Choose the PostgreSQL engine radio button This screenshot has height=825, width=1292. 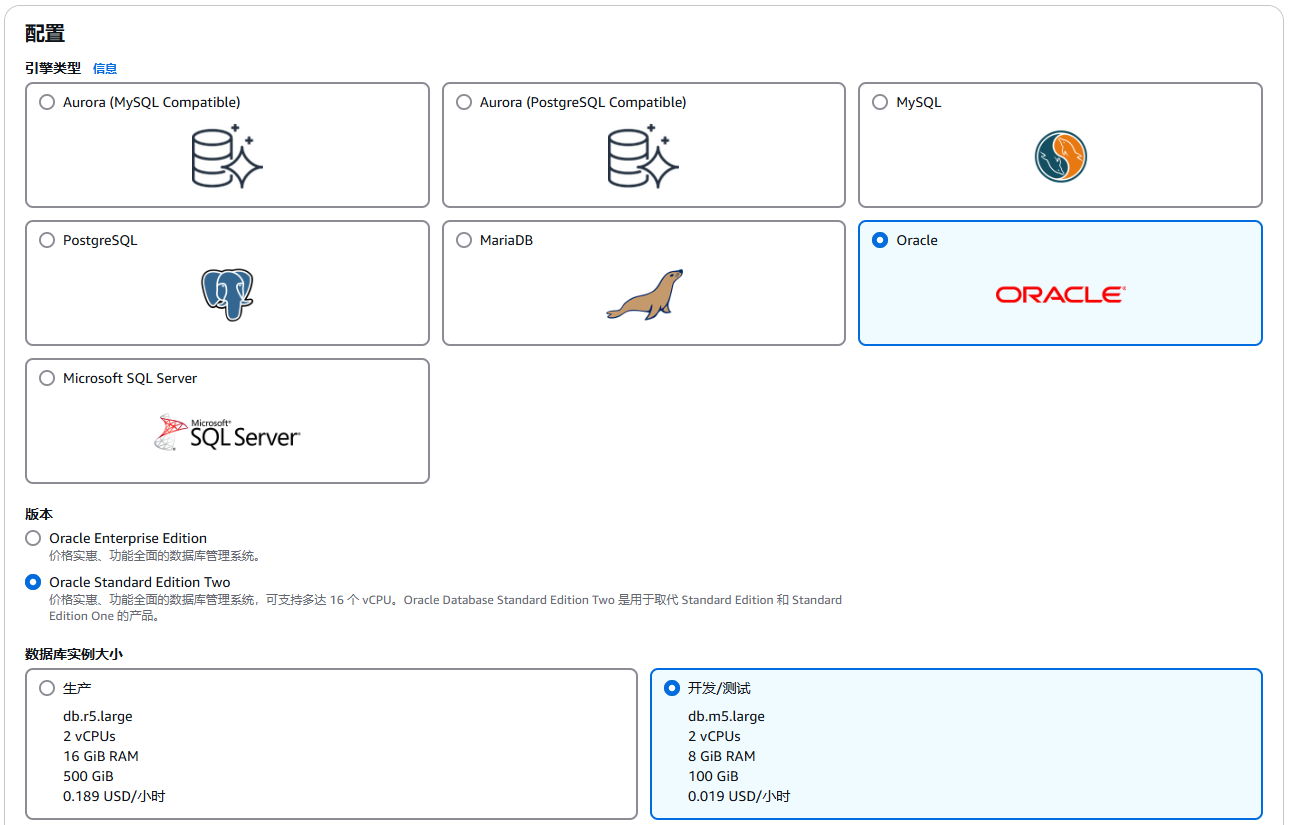coord(47,240)
